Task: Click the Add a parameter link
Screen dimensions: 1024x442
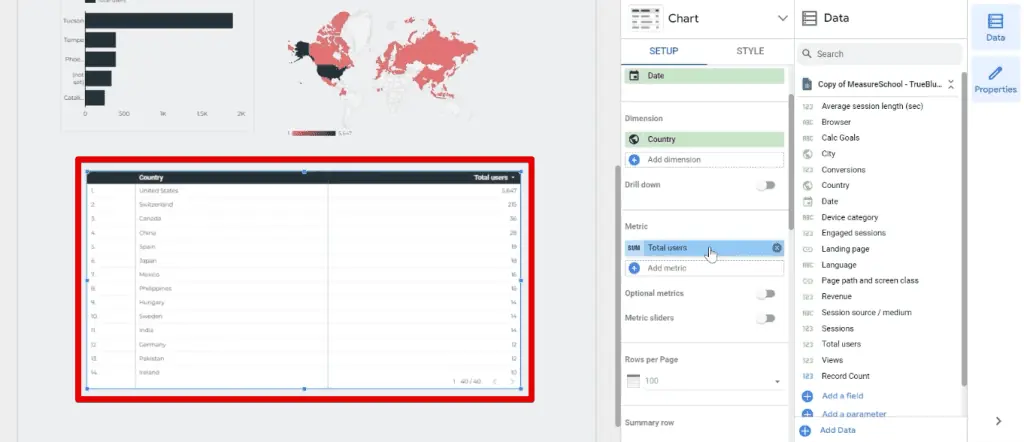Action: 854,414
